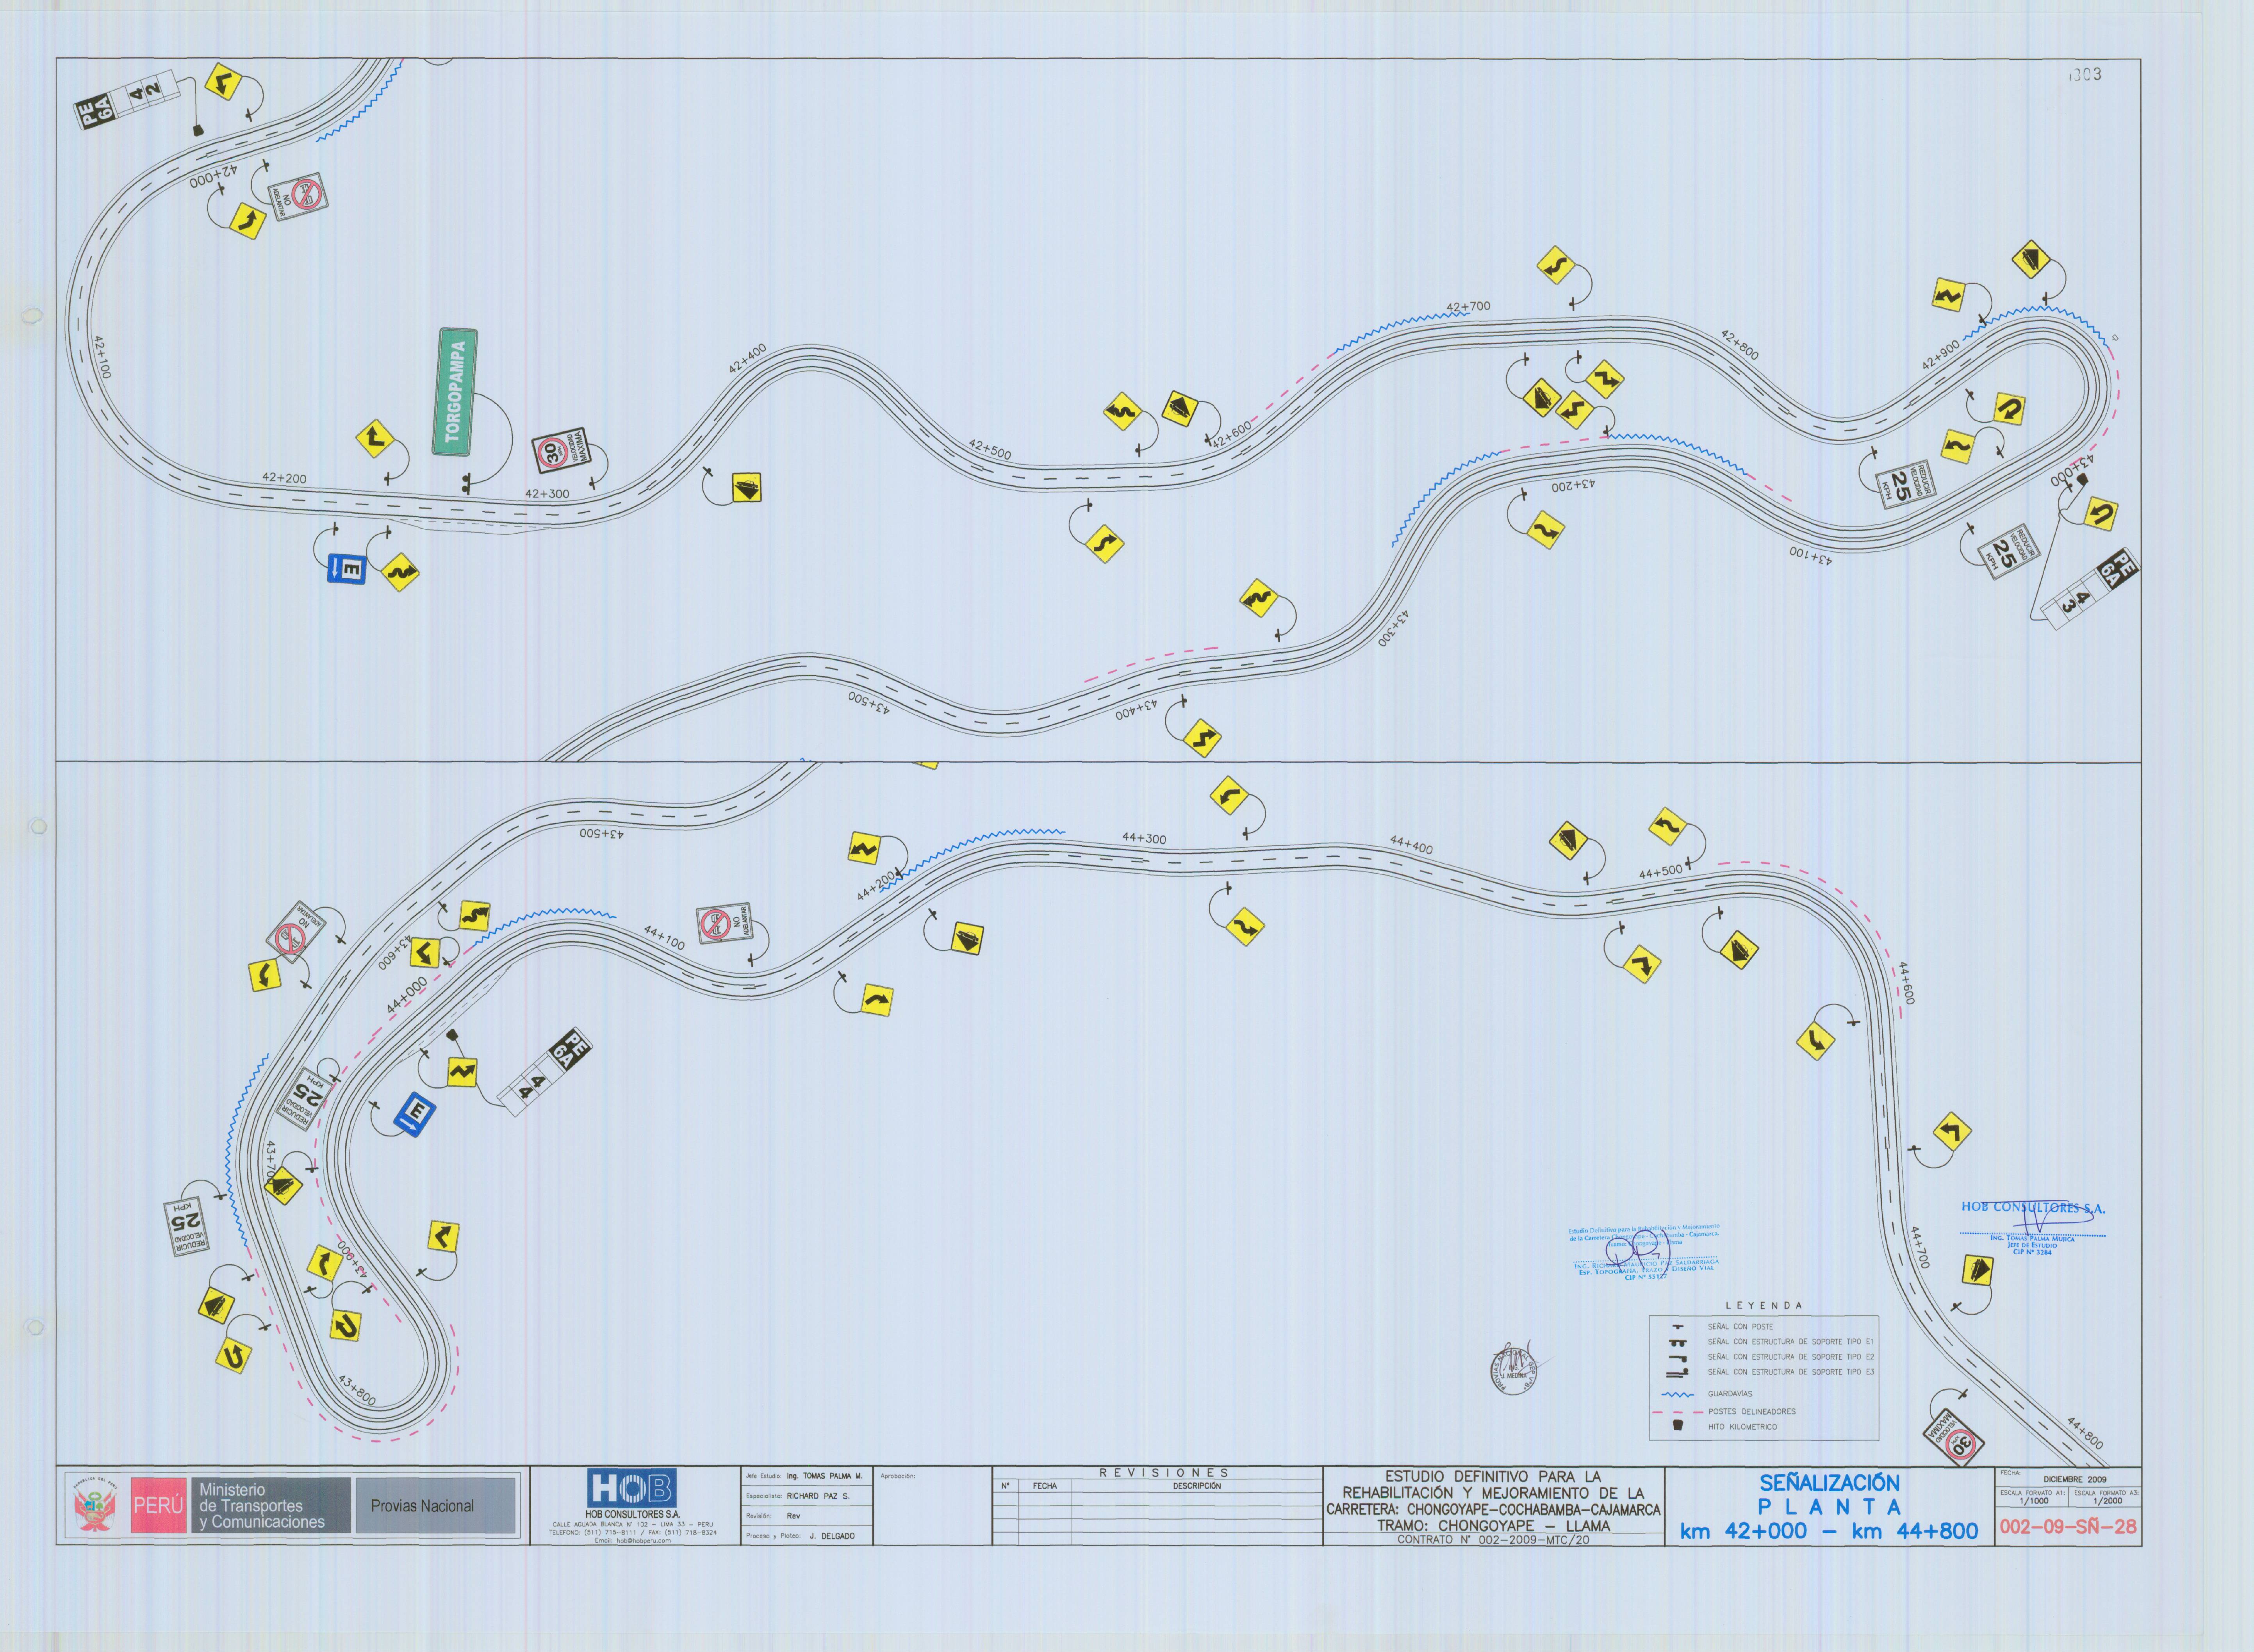Click the PE 6A route marker numbered 42
Image resolution: width=2254 pixels, height=1652 pixels.
click(127, 100)
